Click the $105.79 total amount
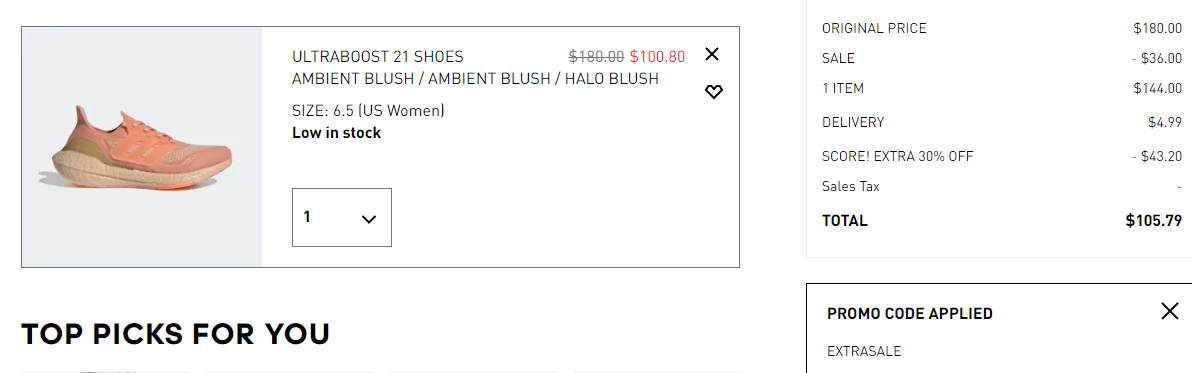Screen dimensions: 1192x373 (1153, 221)
